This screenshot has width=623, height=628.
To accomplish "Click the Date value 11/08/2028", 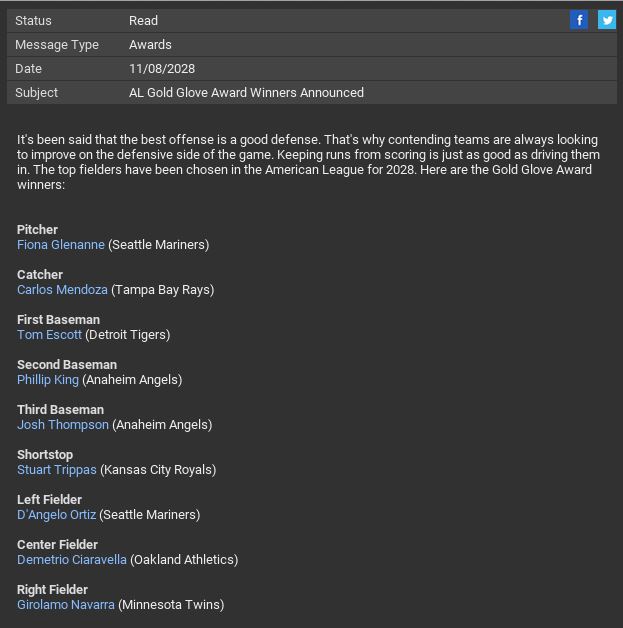I will pos(162,69).
